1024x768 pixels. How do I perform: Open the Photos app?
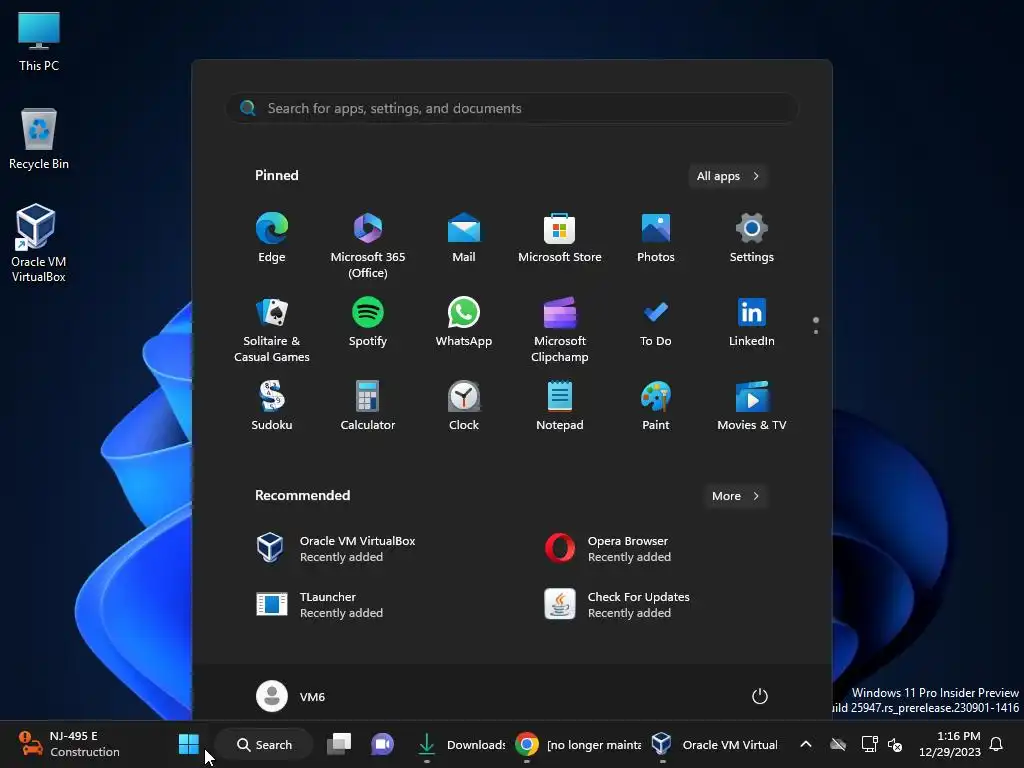[x=656, y=238]
